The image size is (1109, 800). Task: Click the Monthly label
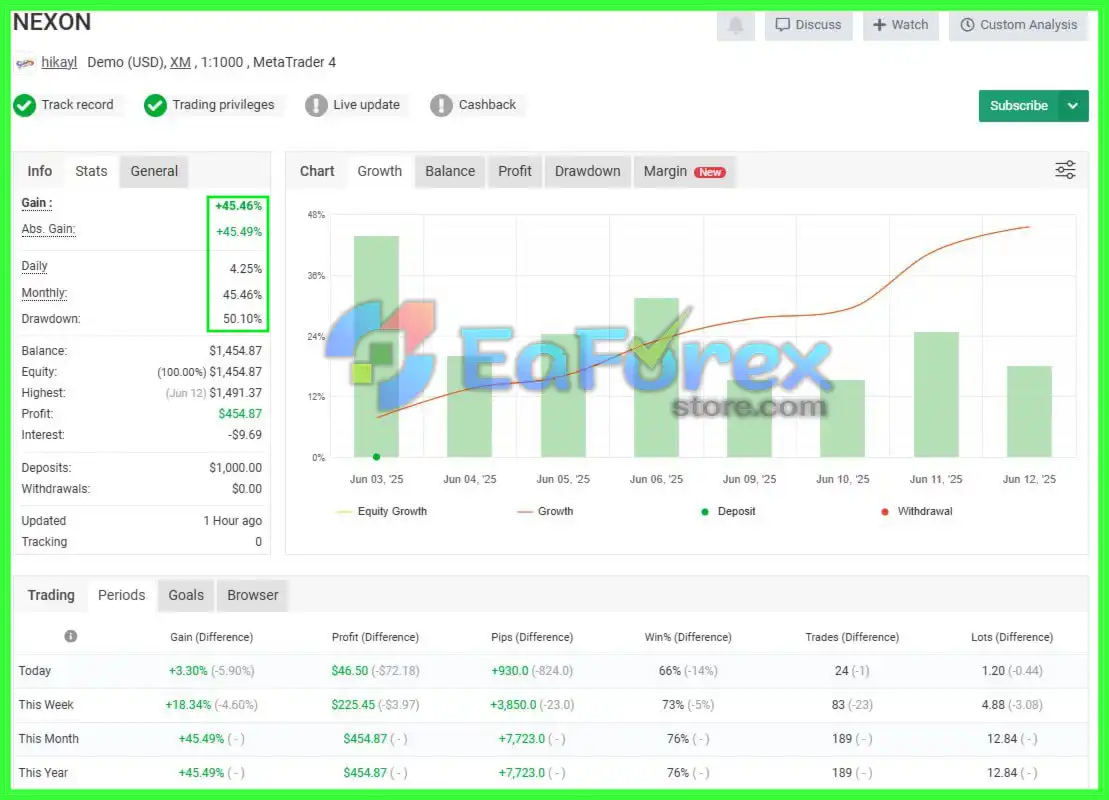(44, 294)
